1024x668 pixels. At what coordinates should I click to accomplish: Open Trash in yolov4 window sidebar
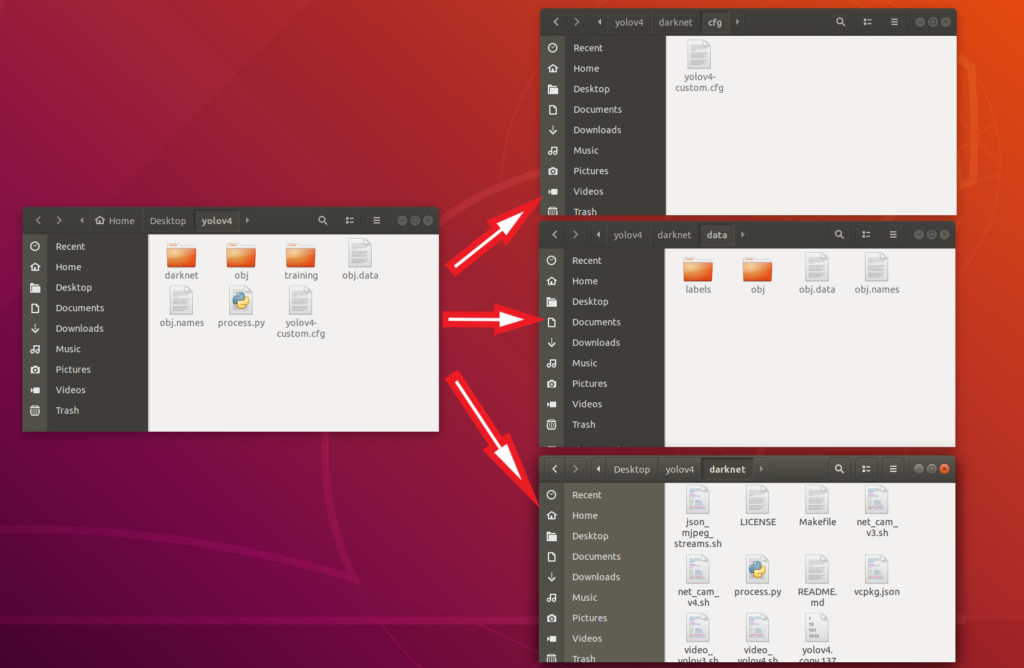(x=67, y=410)
